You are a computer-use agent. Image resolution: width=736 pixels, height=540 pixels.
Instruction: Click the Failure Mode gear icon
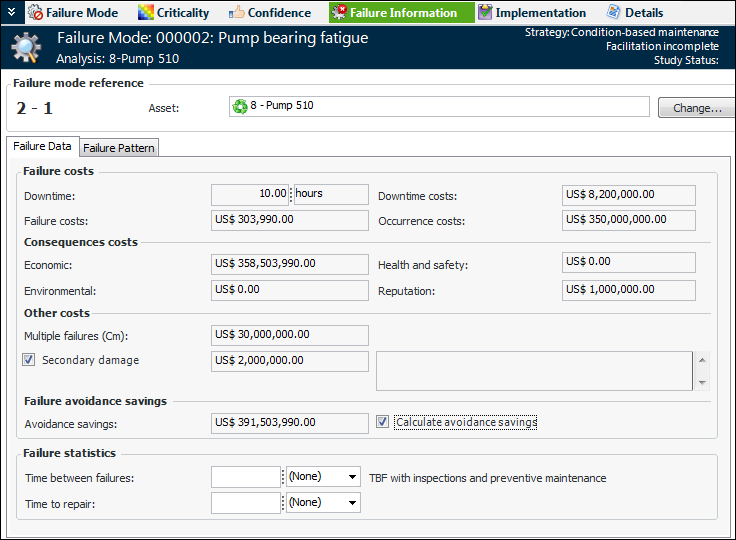click(x=35, y=12)
